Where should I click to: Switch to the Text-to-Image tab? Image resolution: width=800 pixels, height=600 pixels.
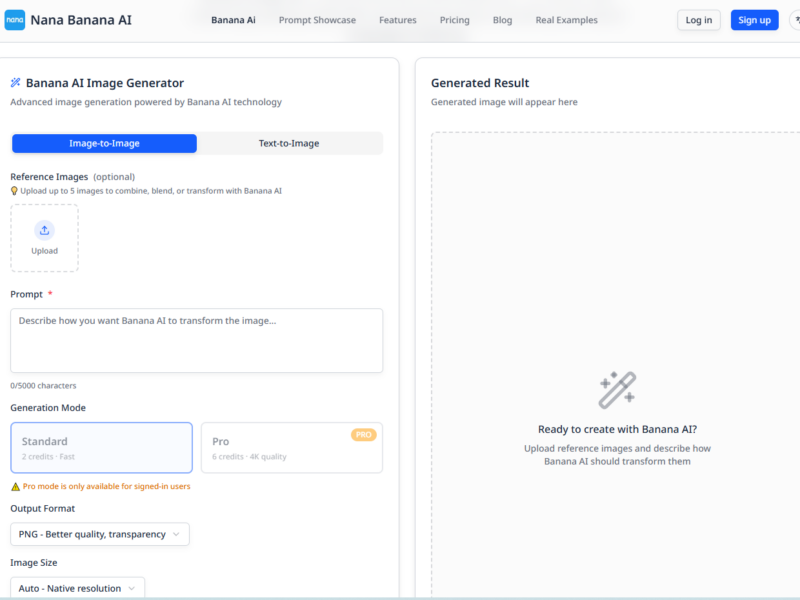pyautogui.click(x=289, y=143)
